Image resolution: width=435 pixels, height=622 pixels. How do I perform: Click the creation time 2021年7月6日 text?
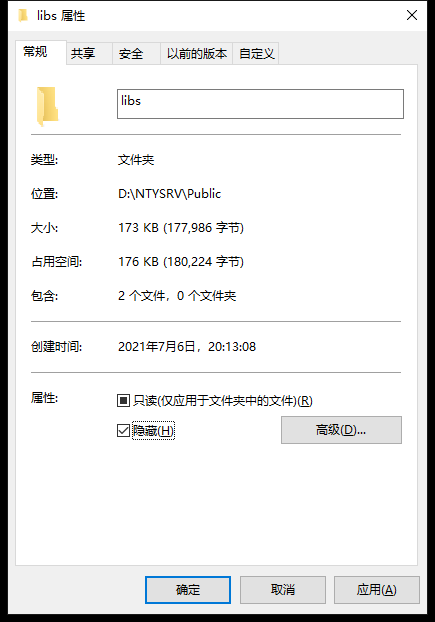(x=187, y=347)
